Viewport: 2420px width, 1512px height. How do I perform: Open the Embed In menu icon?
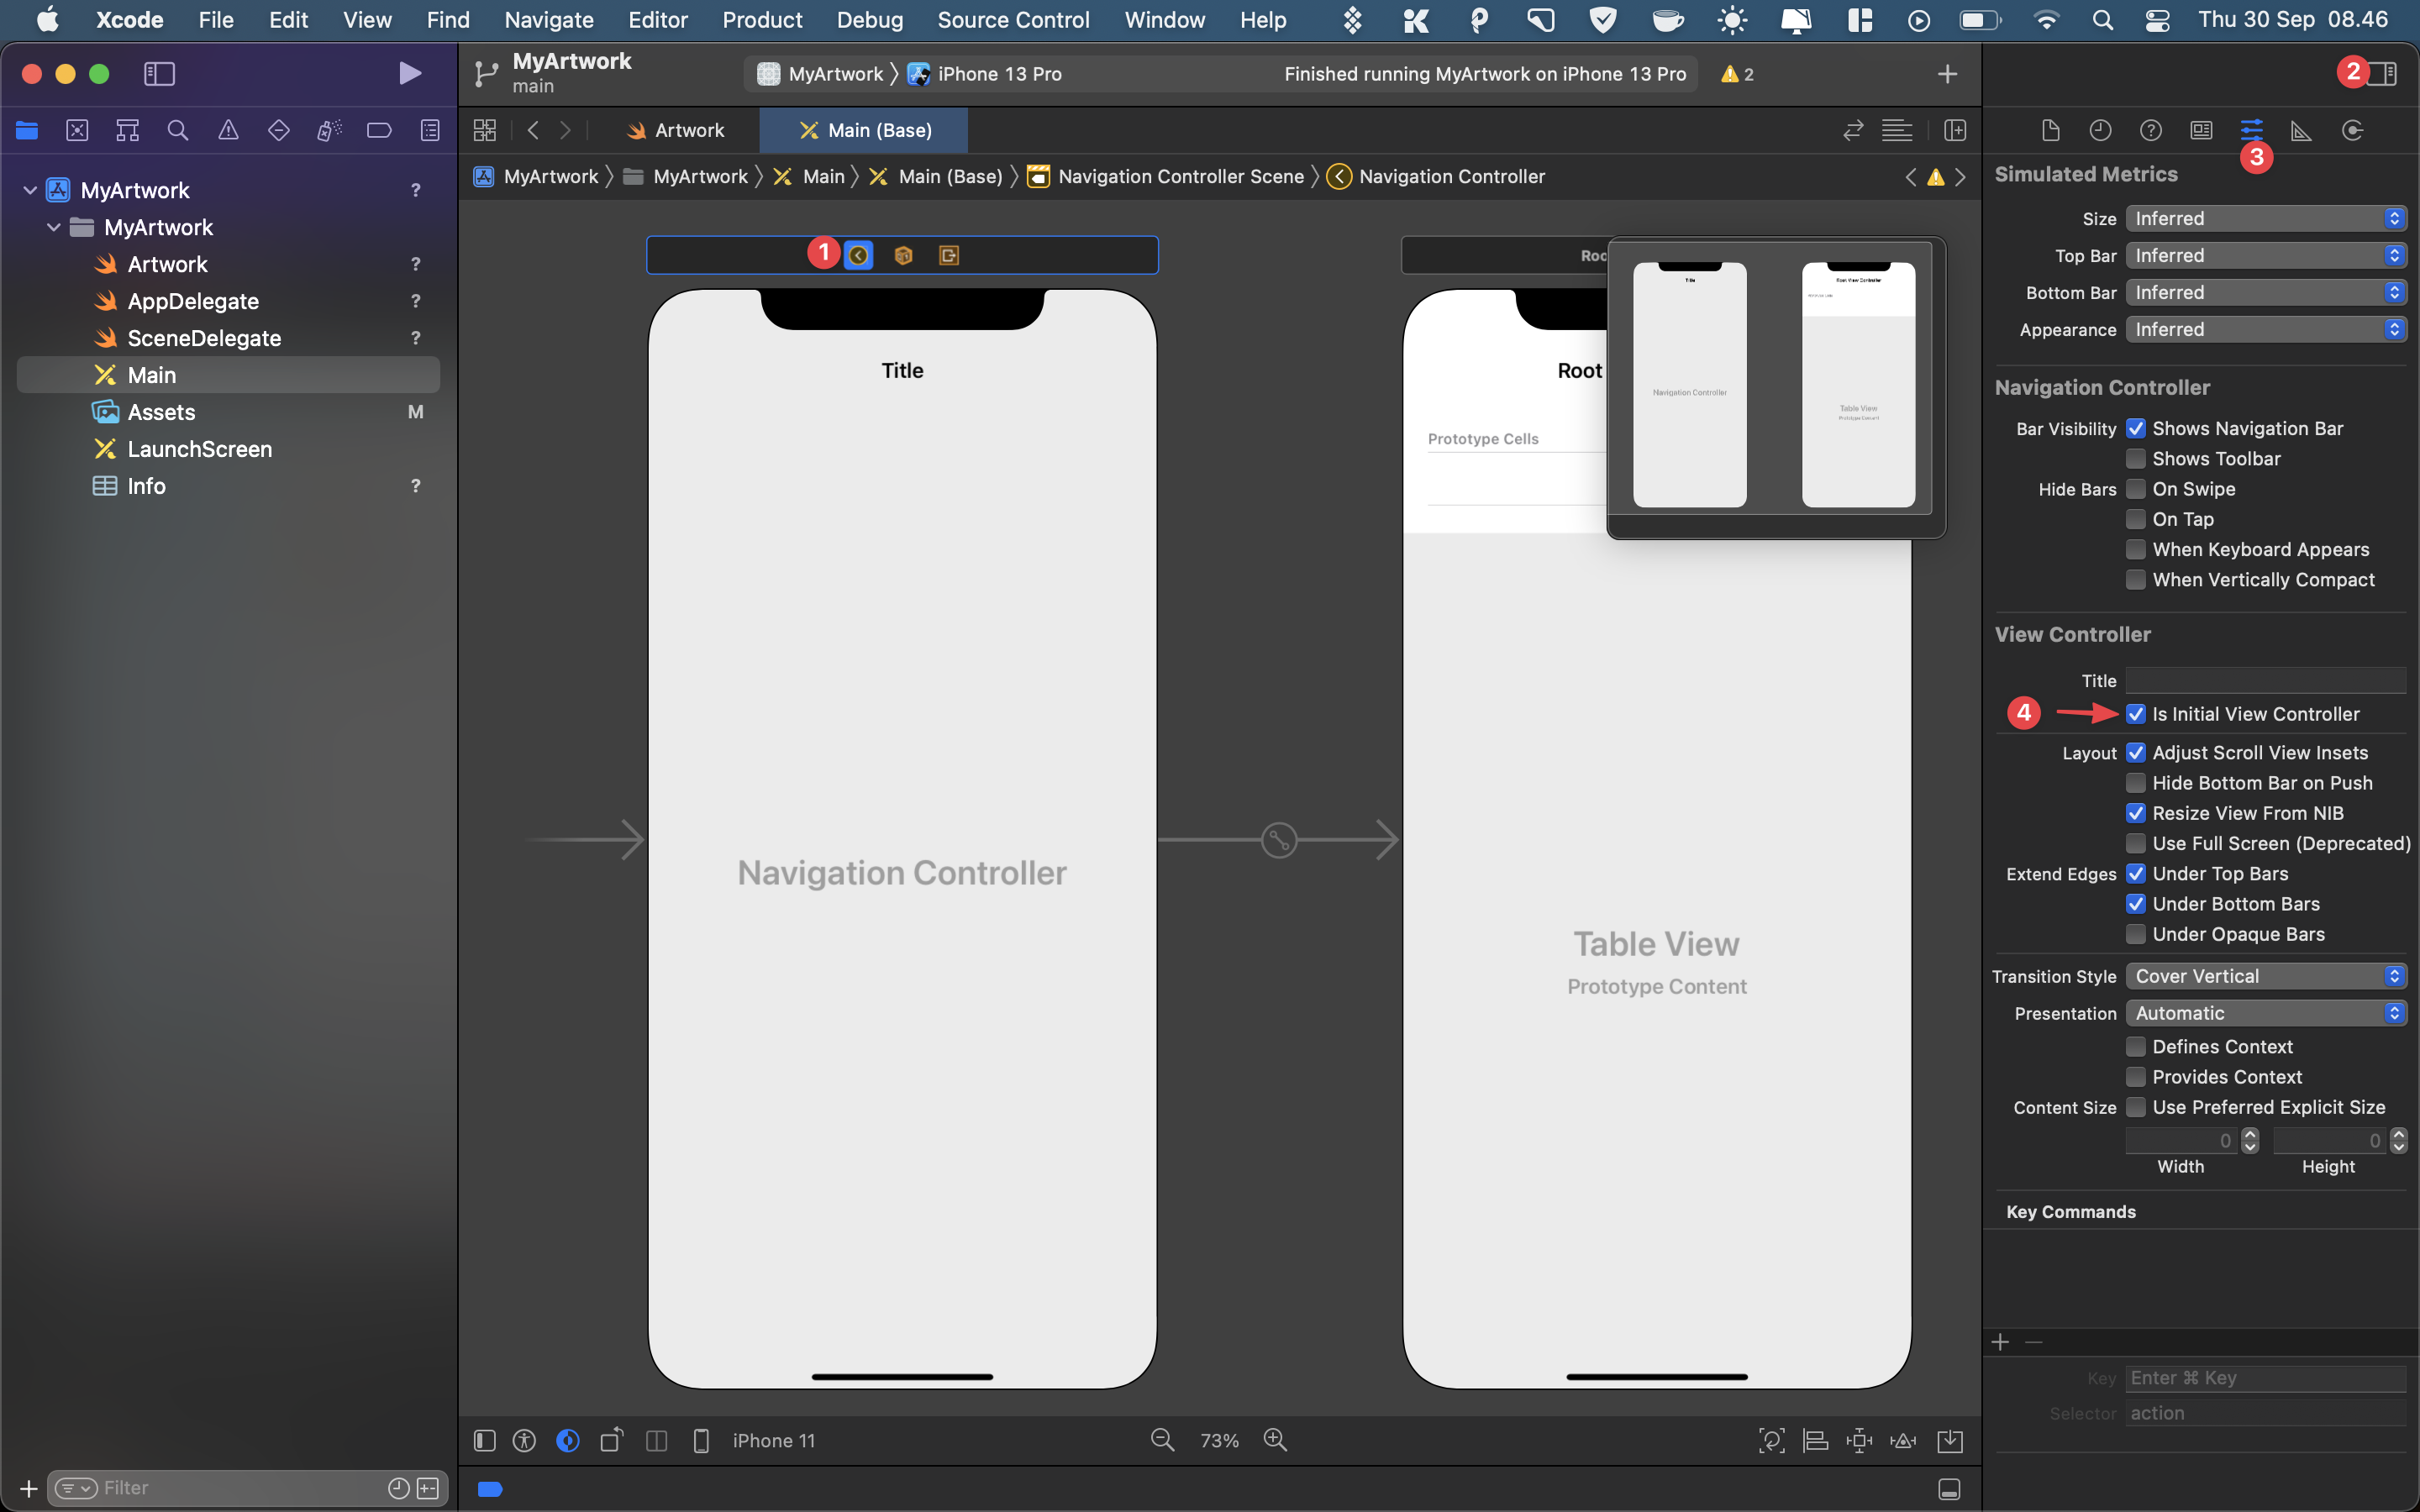[x=1950, y=1440]
